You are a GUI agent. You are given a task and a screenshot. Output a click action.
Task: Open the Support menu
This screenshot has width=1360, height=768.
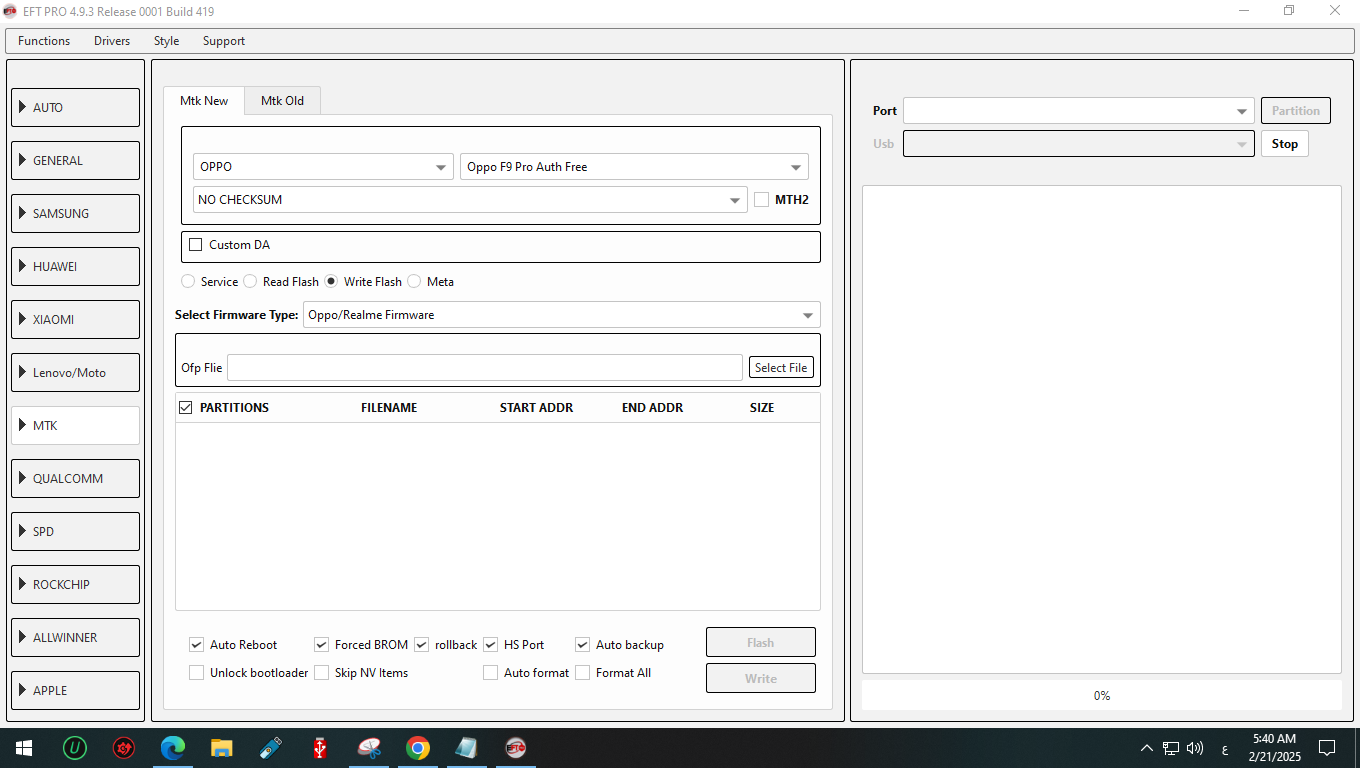(x=224, y=41)
